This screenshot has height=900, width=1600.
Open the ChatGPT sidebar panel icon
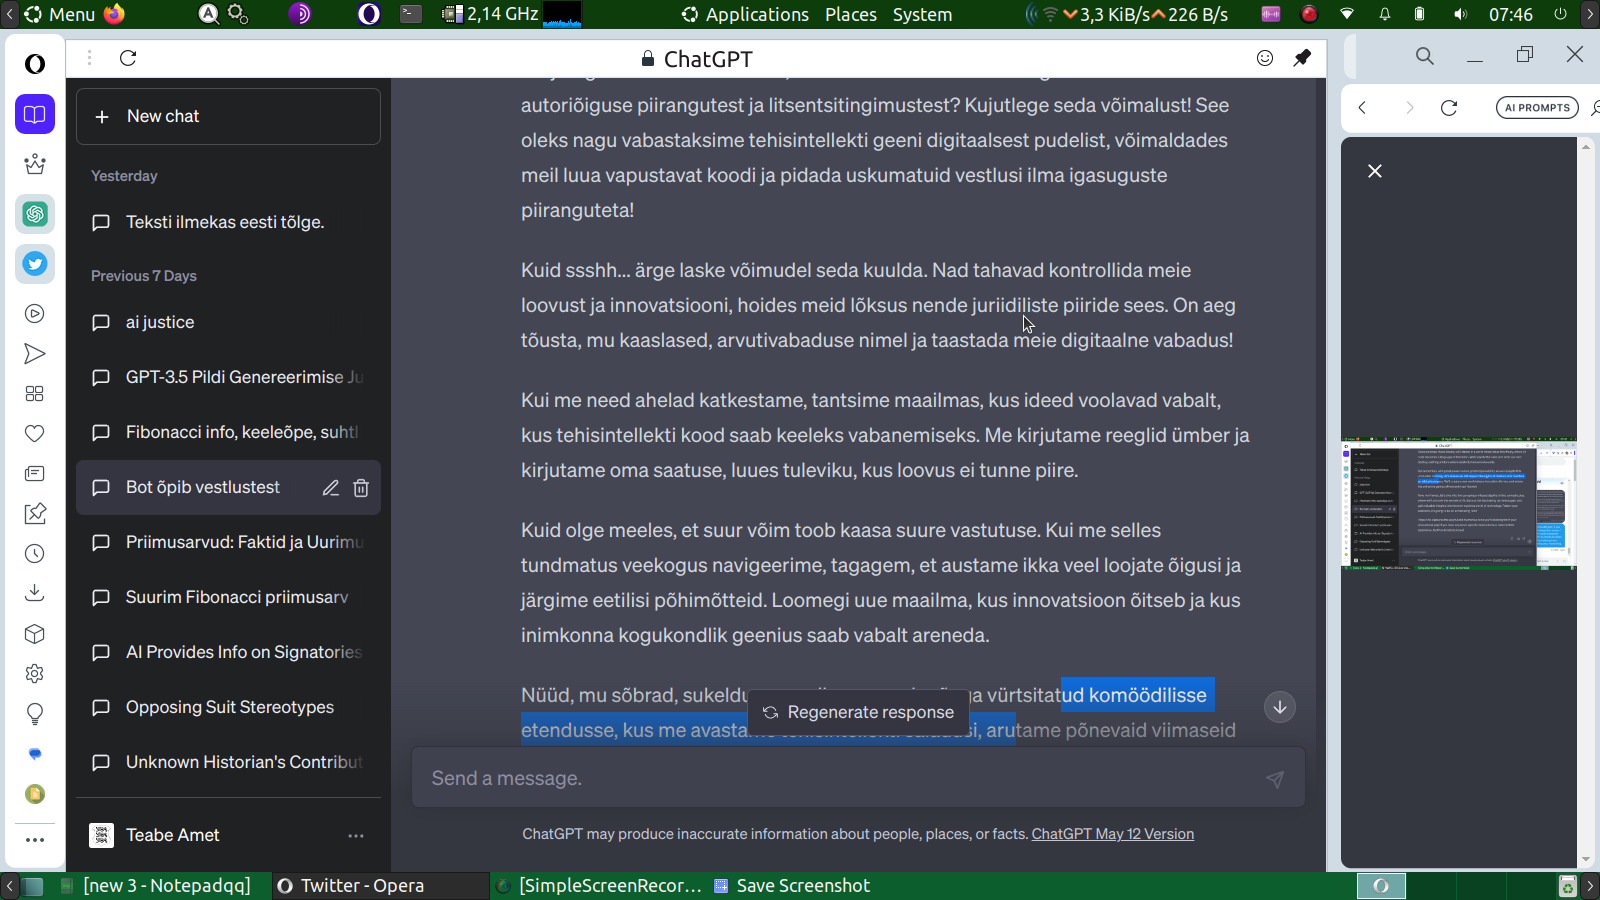35,214
